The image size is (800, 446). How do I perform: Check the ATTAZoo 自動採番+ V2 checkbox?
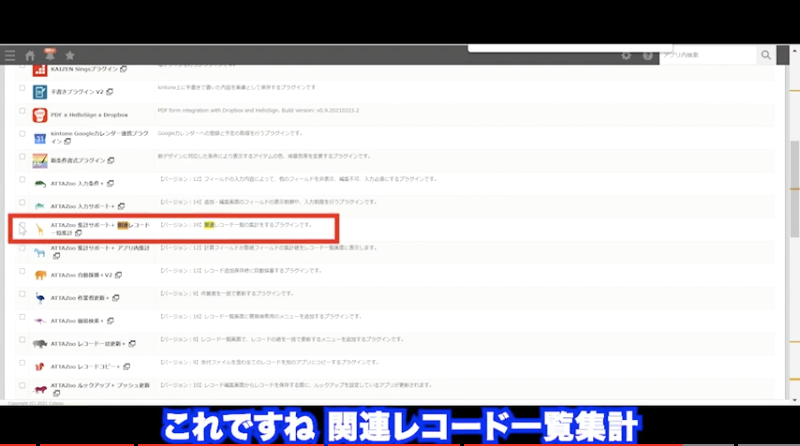tap(22, 274)
